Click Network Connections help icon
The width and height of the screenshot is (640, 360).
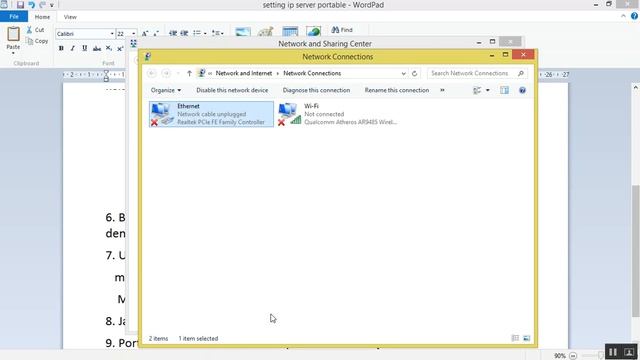522,91
